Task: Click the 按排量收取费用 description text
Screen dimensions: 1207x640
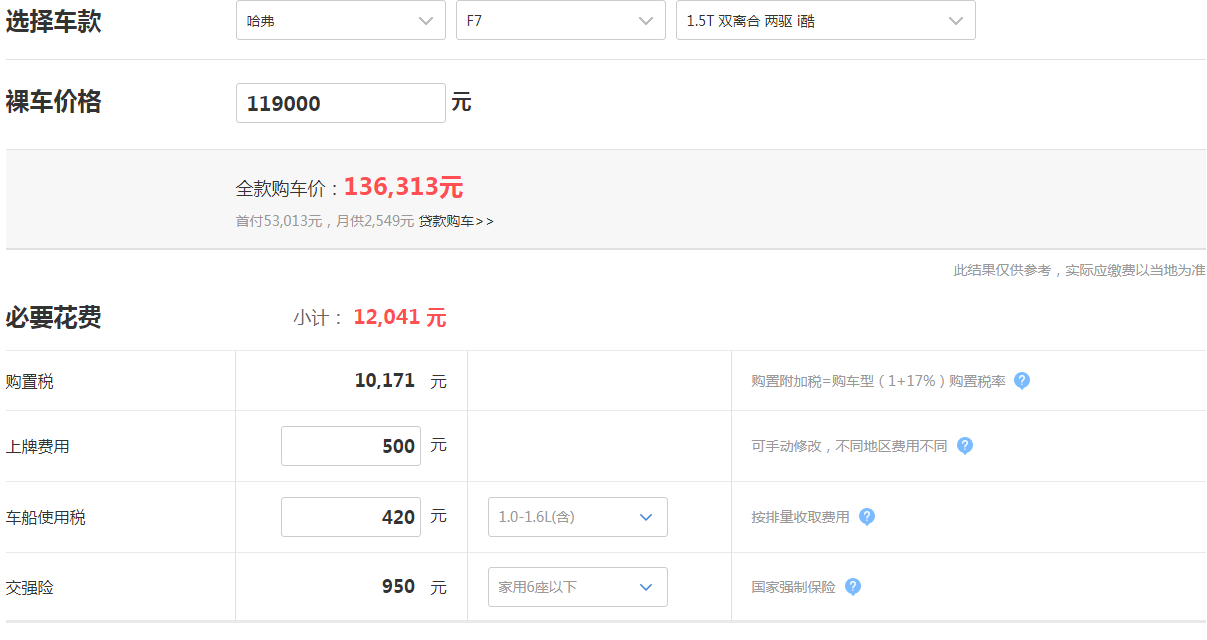Action: point(801,517)
